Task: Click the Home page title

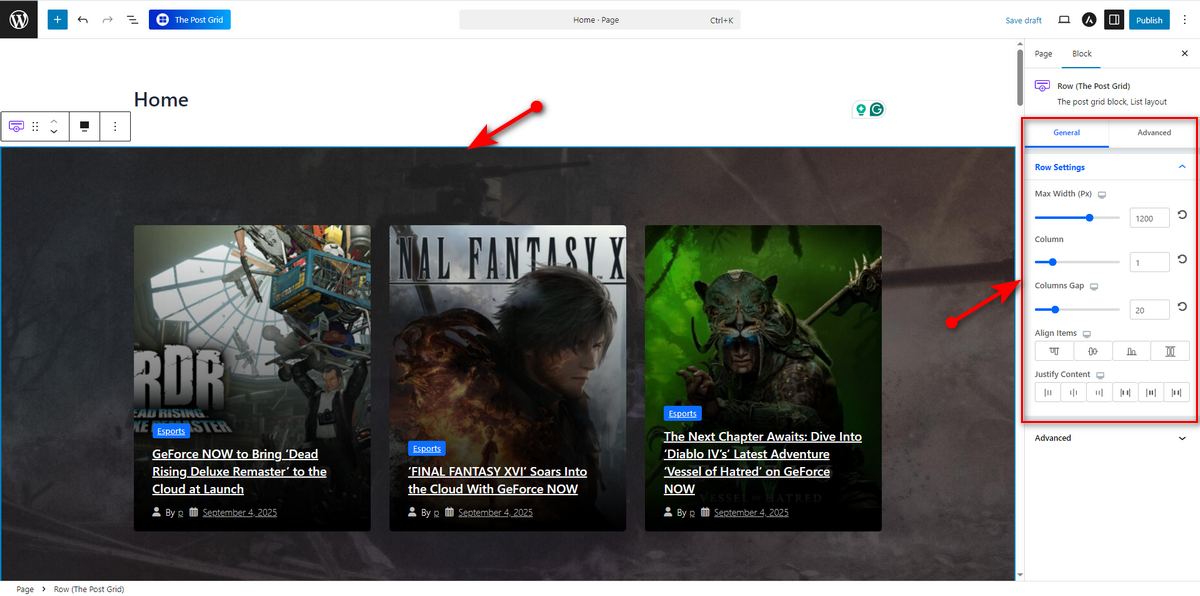Action: (161, 100)
